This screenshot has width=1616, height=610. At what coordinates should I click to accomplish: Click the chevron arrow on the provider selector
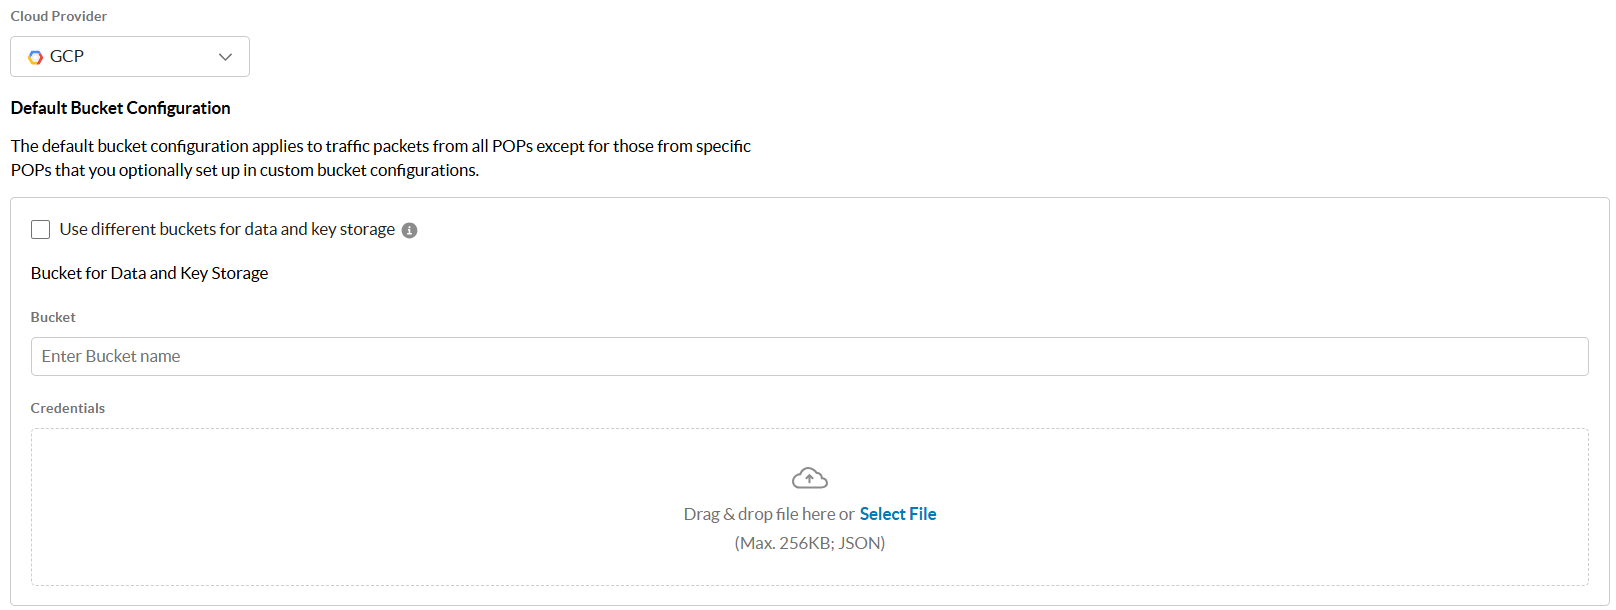(x=225, y=56)
